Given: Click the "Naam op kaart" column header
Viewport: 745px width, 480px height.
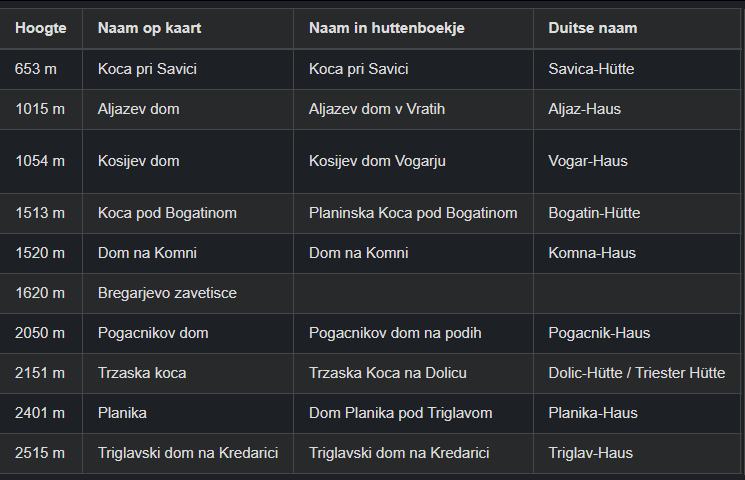Looking at the screenshot, I should pos(149,28).
